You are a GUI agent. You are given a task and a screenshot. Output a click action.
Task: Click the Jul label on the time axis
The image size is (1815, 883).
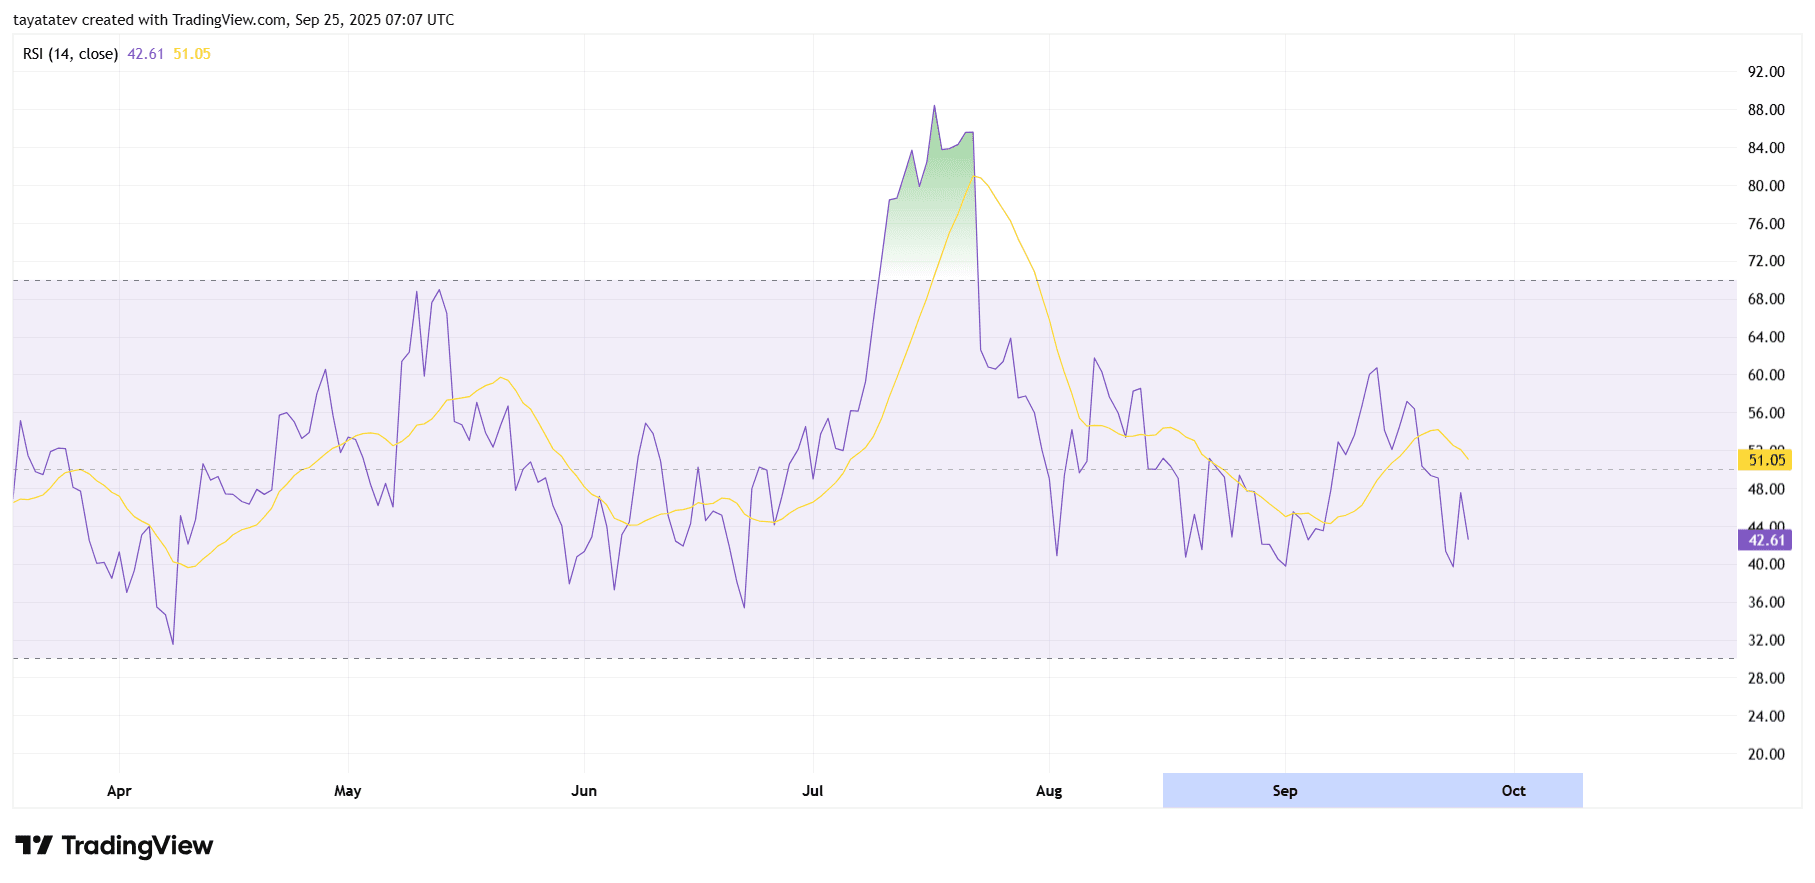tap(813, 791)
